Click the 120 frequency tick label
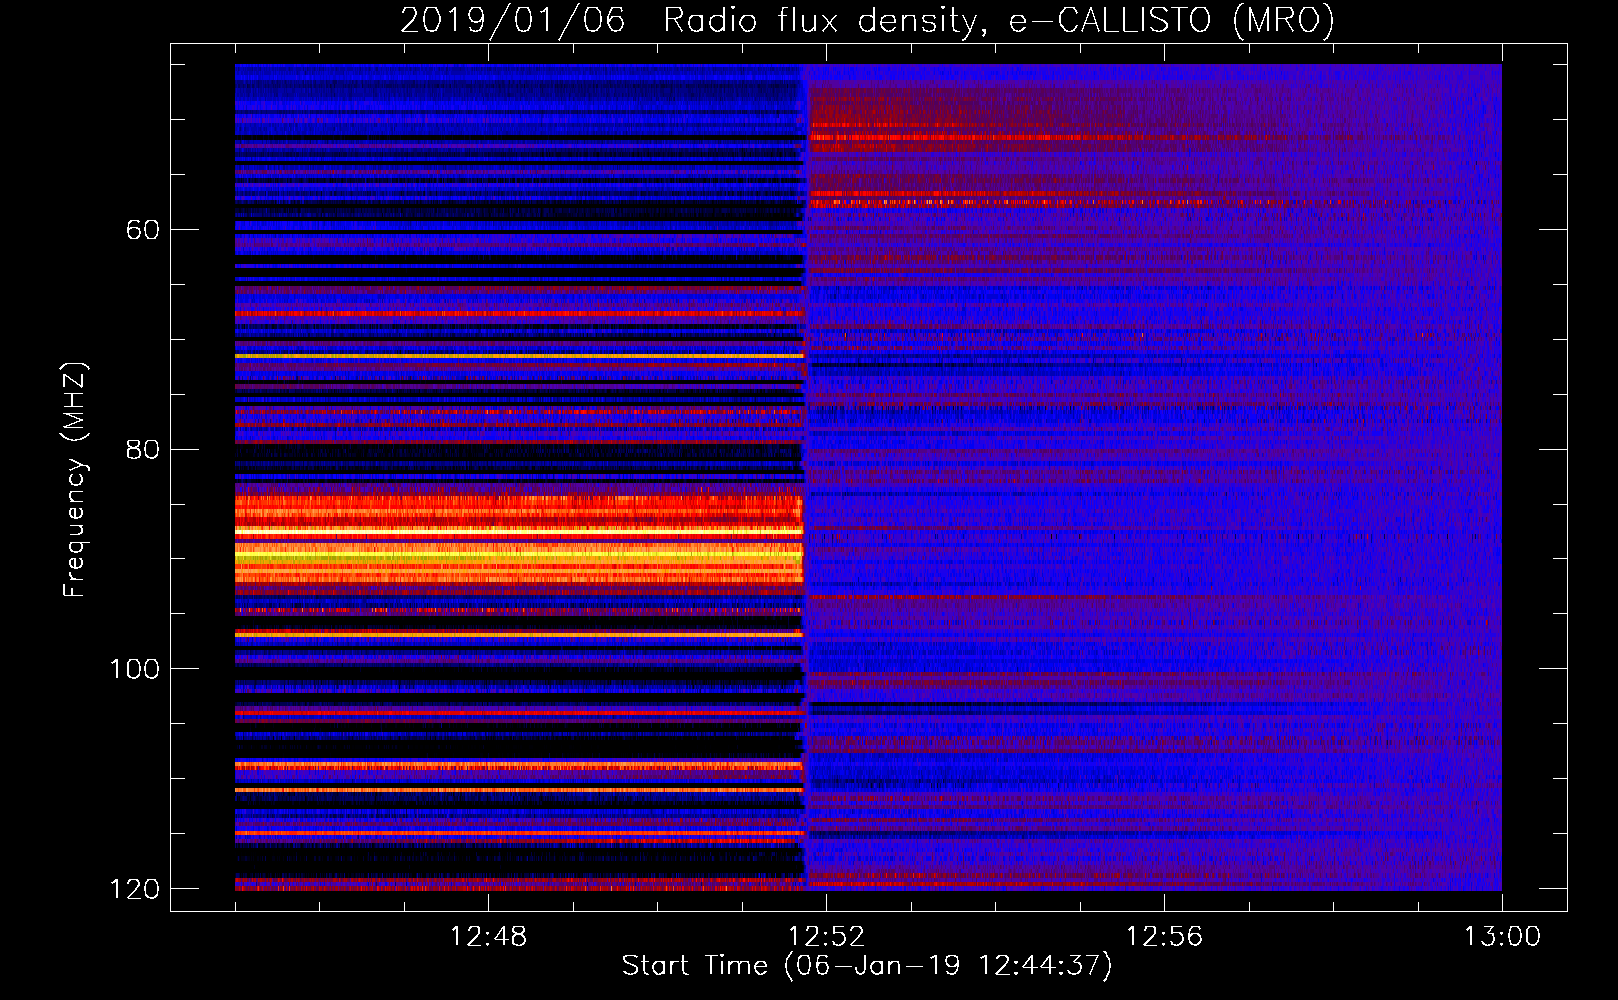This screenshot has width=1618, height=1000. [134, 889]
